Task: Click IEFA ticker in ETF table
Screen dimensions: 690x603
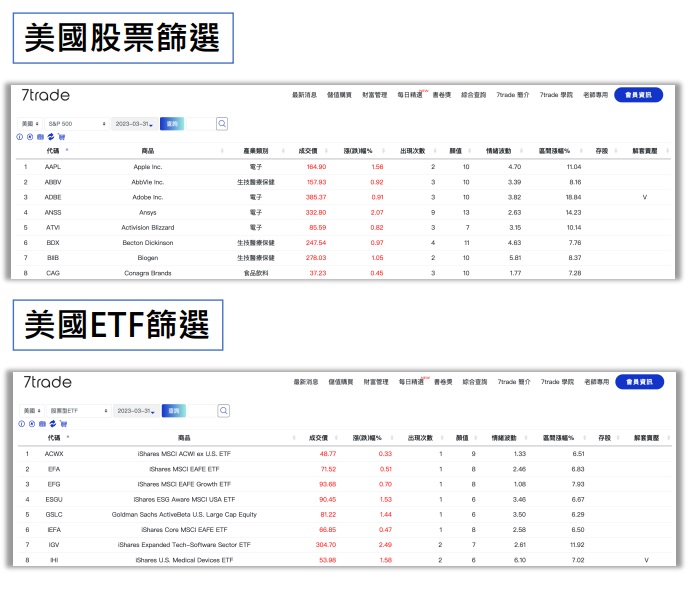Action: pos(54,530)
